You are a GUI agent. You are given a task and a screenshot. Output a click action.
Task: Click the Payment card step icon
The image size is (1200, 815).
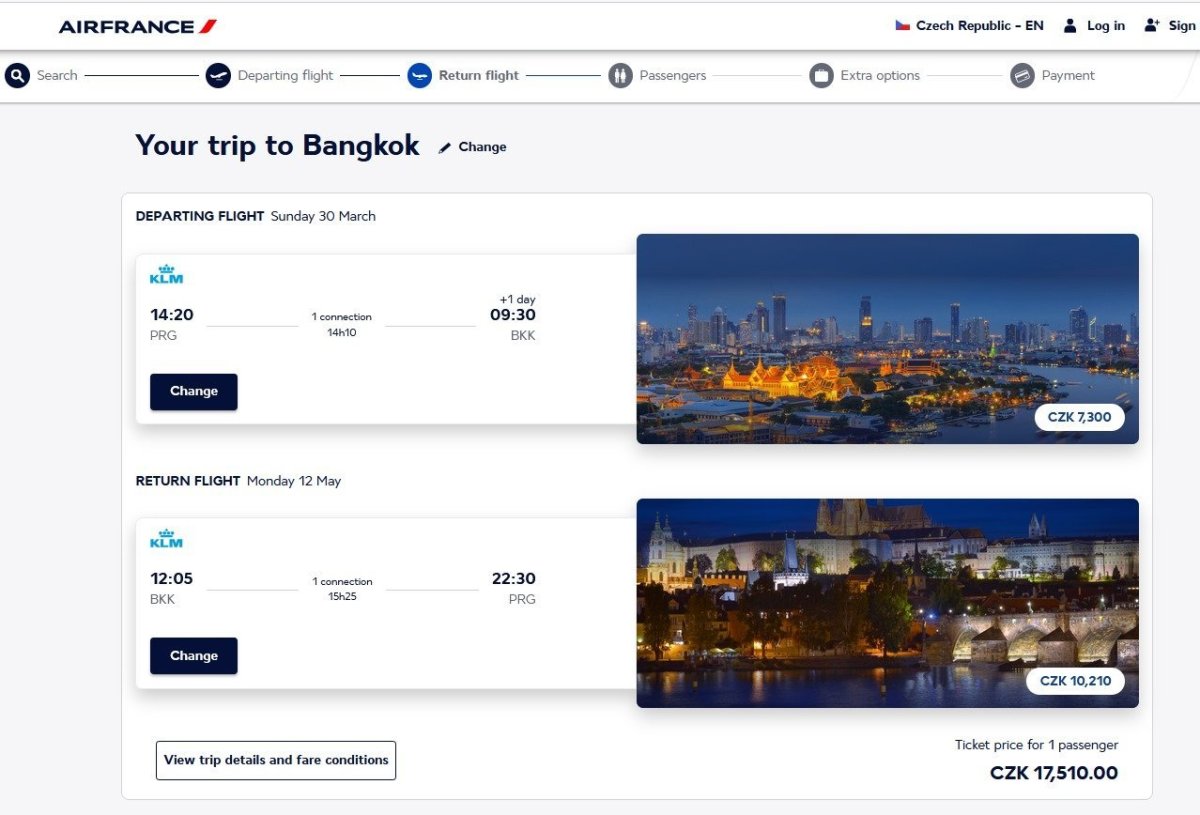1022,75
